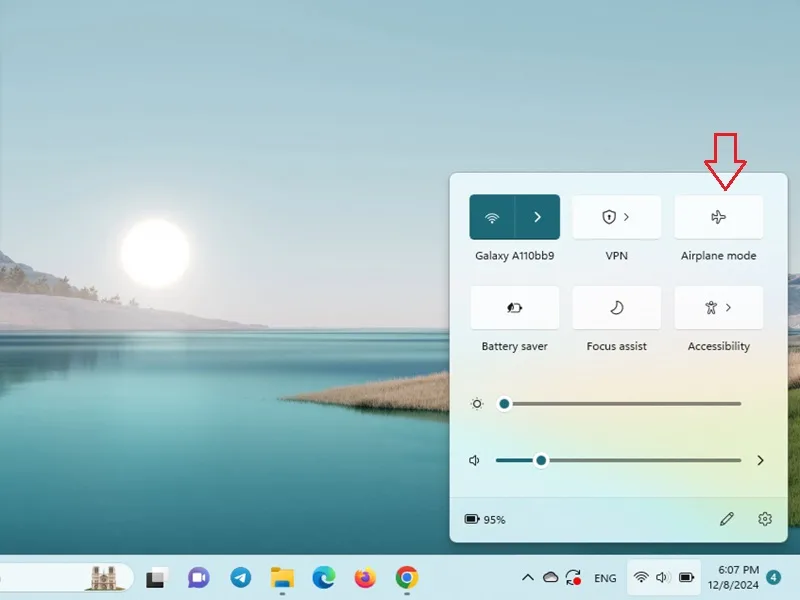
Task: Turn off Wi-Fi using the Wi-Fi tile
Action: coord(492,217)
